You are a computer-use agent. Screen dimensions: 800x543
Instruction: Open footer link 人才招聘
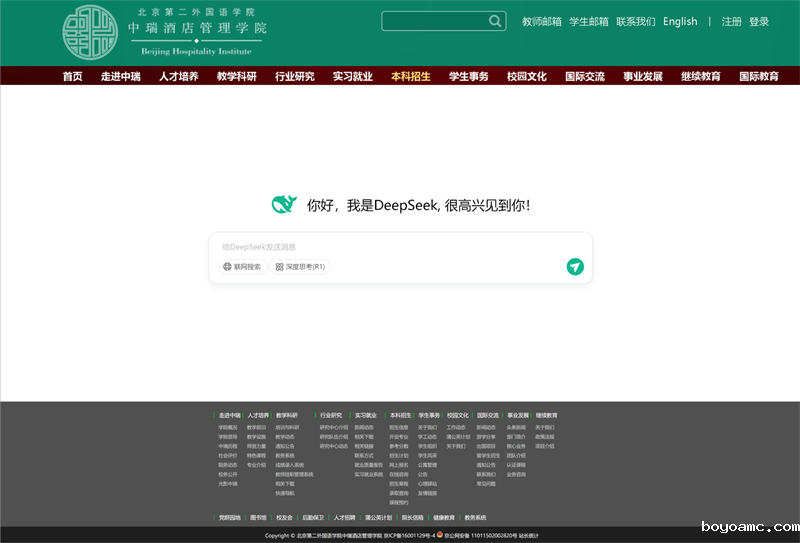(344, 517)
